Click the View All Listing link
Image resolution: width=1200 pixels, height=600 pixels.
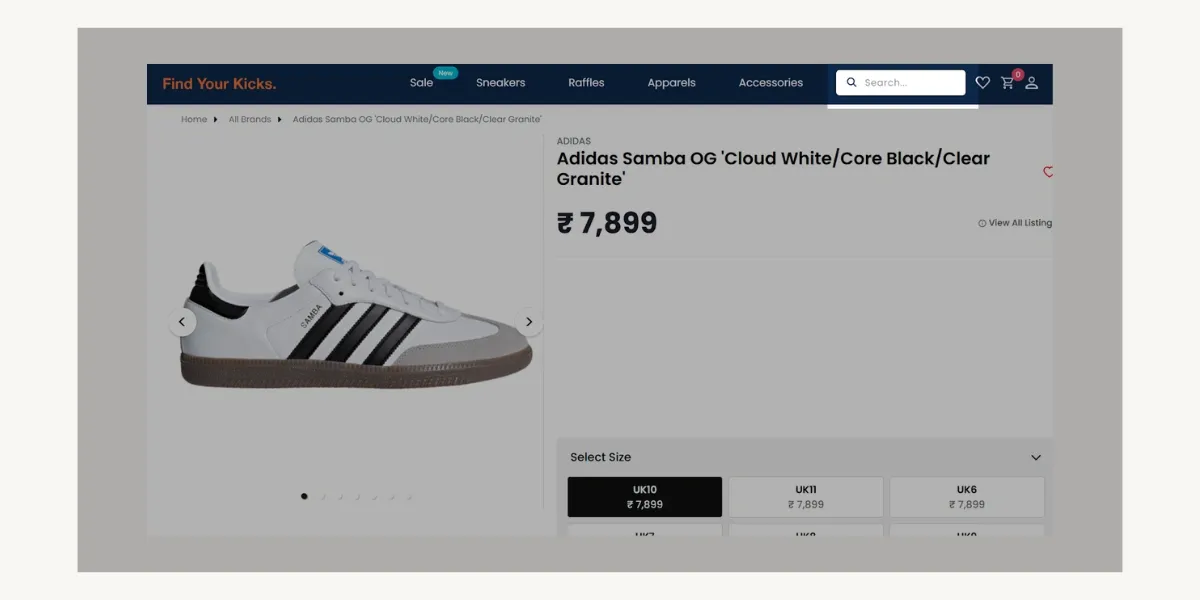click(1018, 223)
